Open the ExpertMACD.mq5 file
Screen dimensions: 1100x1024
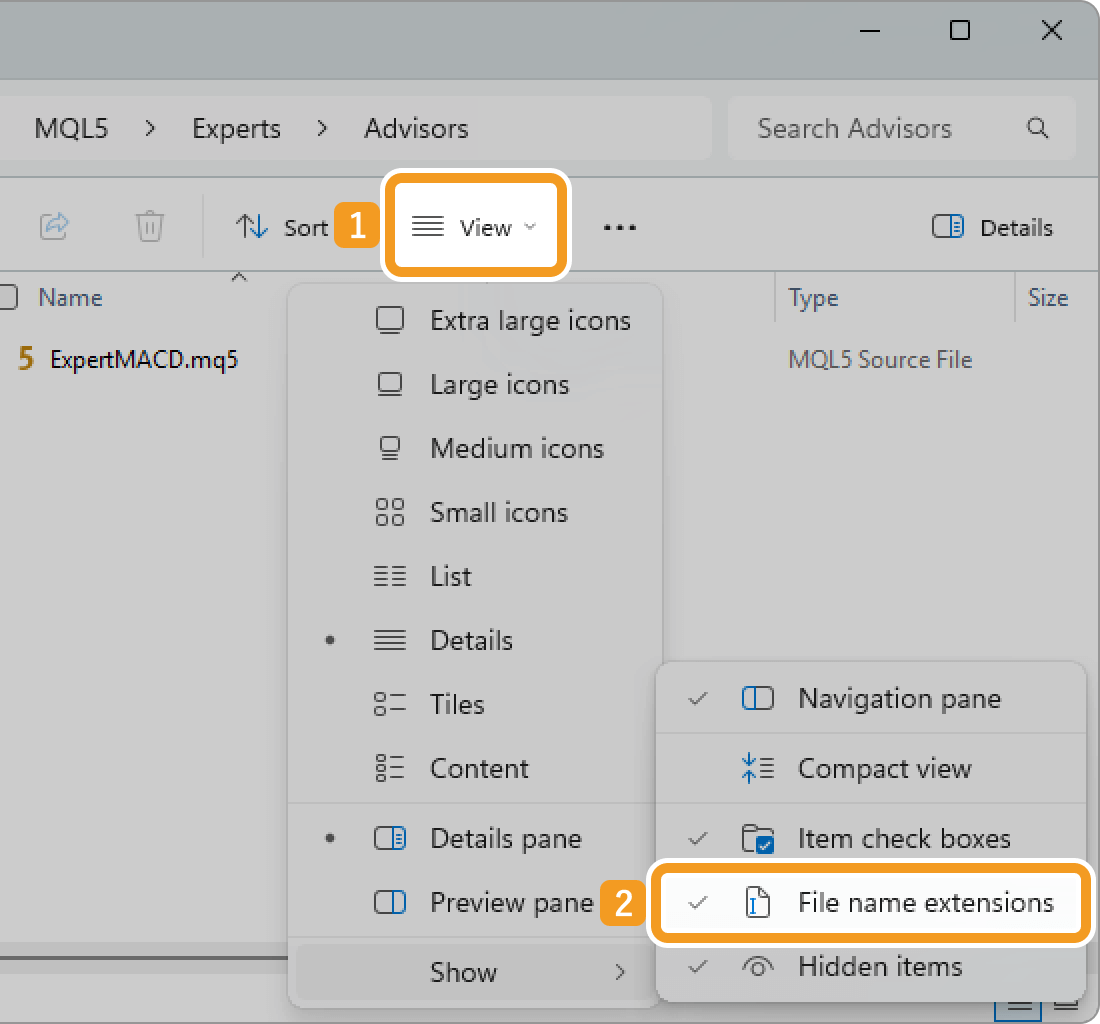144,359
